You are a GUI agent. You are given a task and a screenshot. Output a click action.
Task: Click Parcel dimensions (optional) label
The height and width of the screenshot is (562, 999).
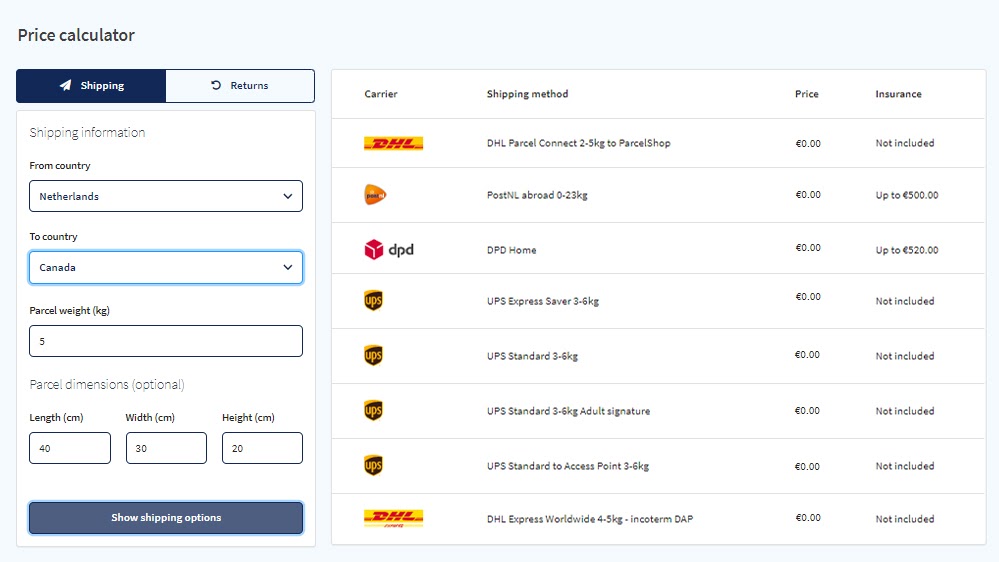coord(107,384)
